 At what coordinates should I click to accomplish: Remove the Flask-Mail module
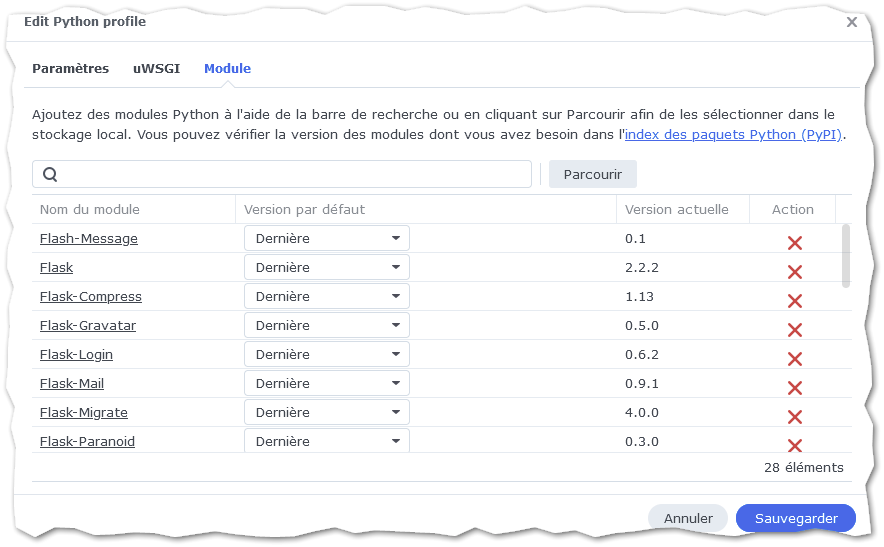tap(795, 388)
